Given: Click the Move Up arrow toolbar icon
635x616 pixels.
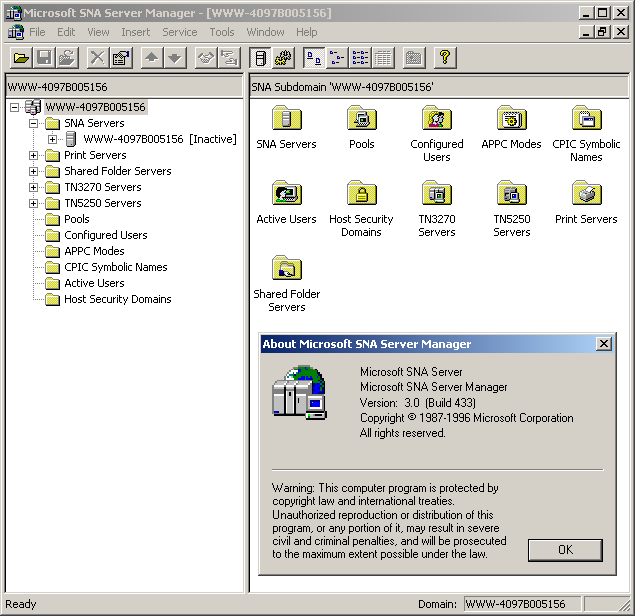Looking at the screenshot, I should click(x=152, y=58).
